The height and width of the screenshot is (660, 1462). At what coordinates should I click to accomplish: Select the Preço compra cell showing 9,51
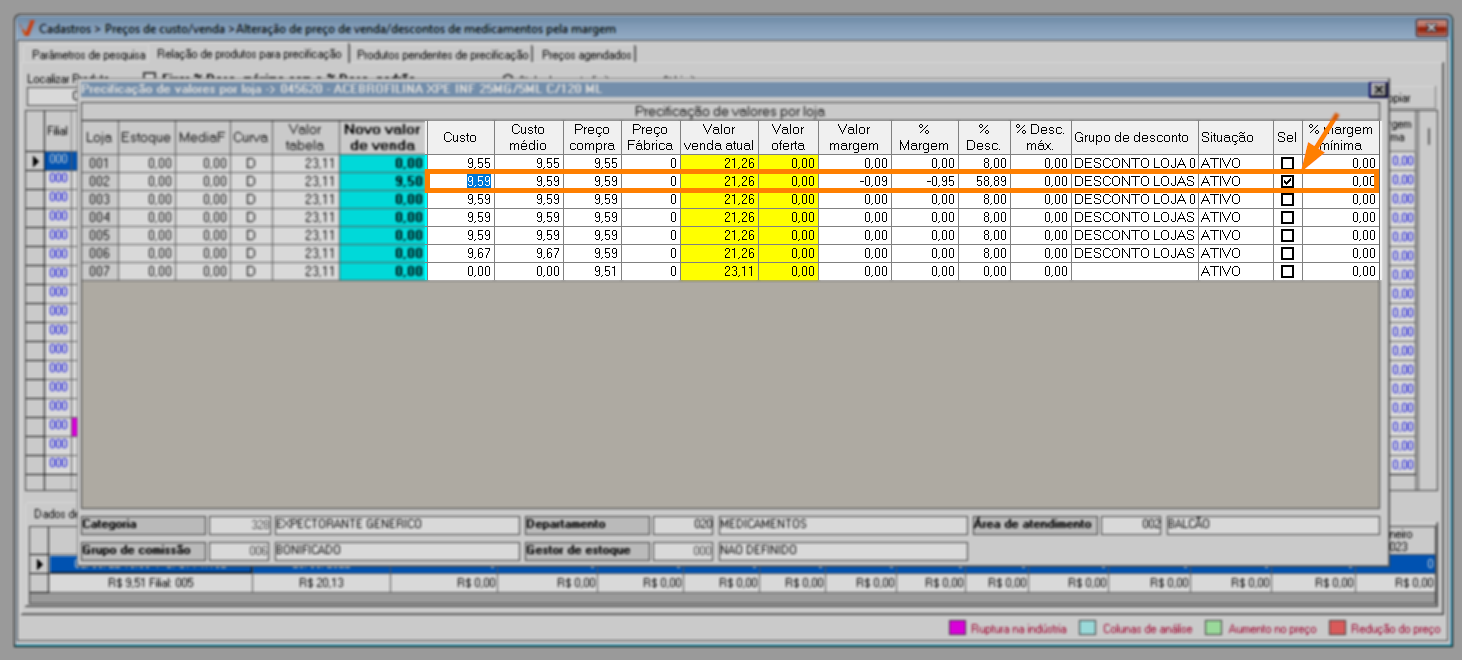tap(592, 271)
